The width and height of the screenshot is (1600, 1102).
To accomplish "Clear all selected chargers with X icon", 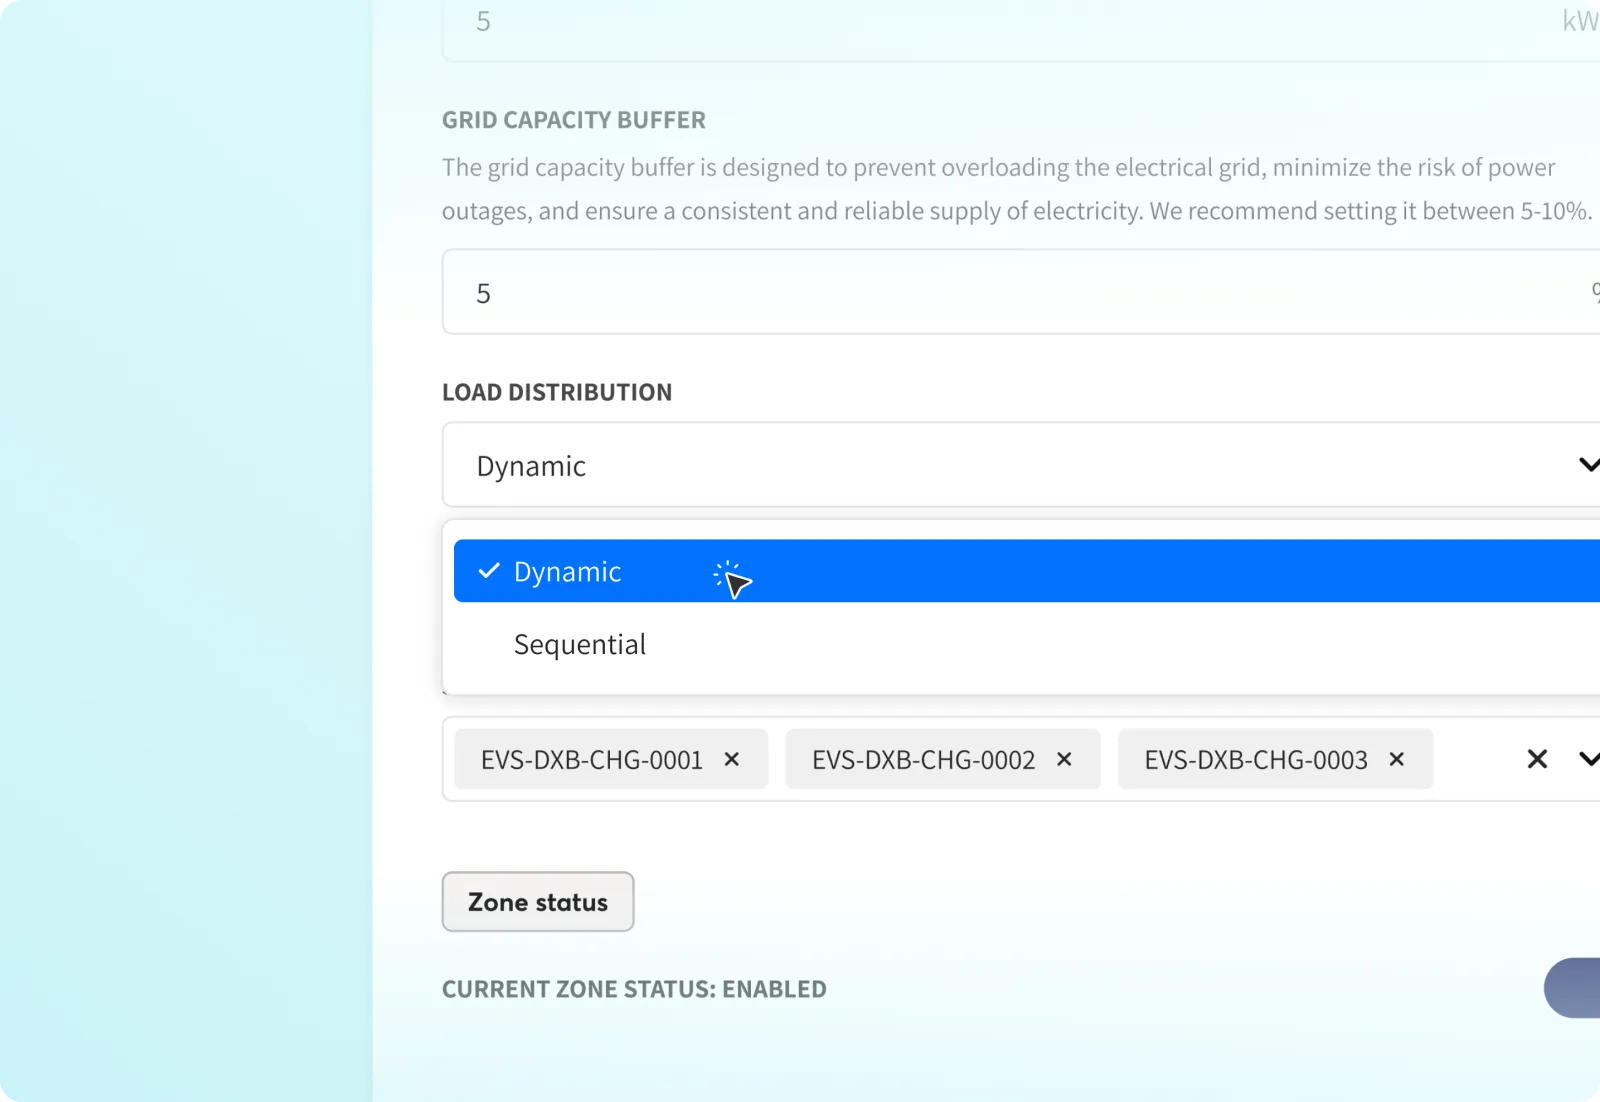I will [x=1537, y=760].
